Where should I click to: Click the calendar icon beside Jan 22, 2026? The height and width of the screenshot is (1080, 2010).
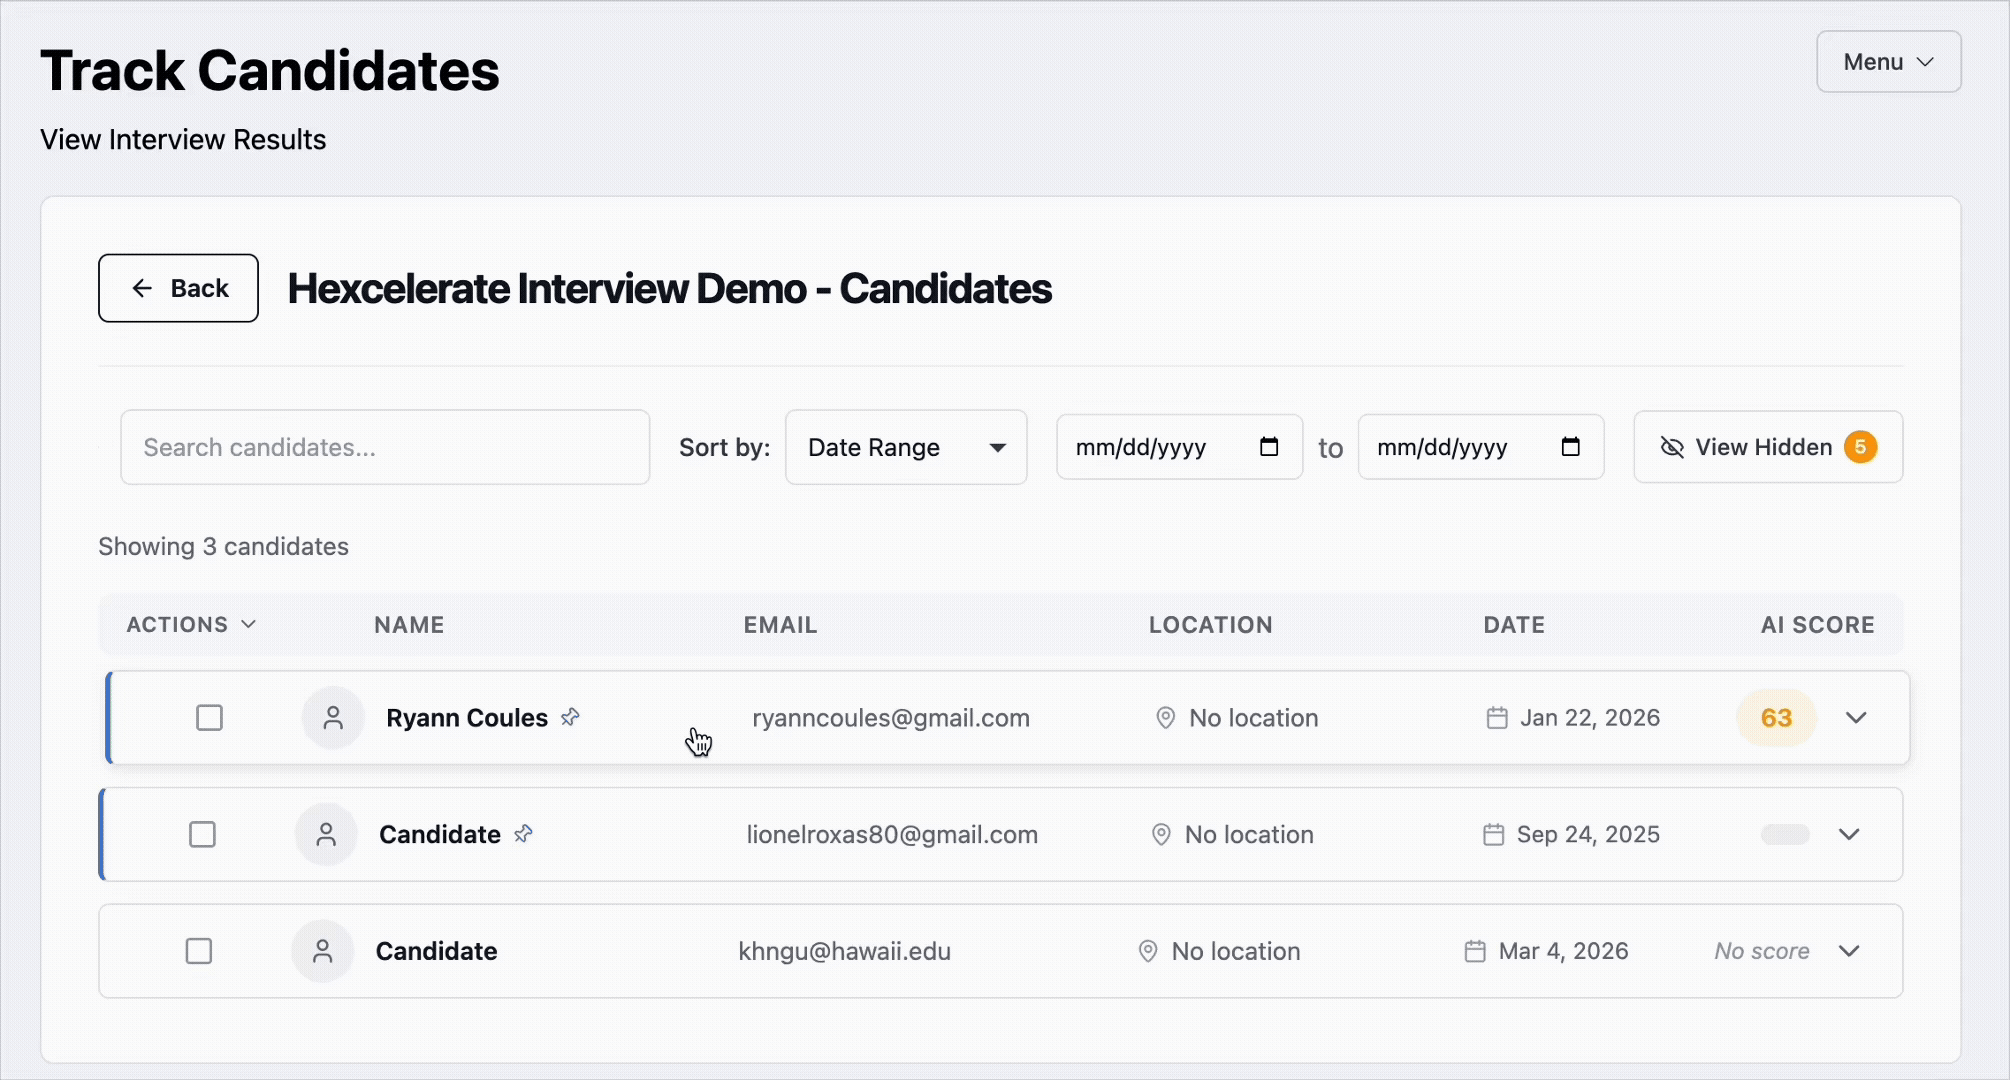(1497, 717)
